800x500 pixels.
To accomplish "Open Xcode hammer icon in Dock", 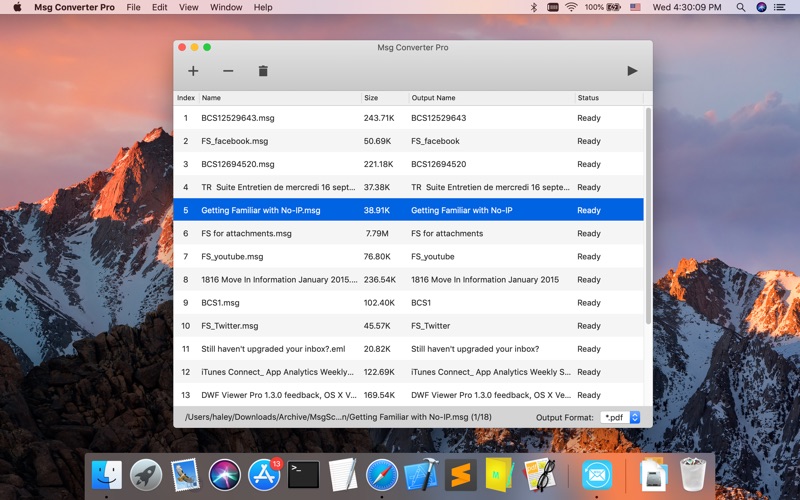I will coord(421,474).
